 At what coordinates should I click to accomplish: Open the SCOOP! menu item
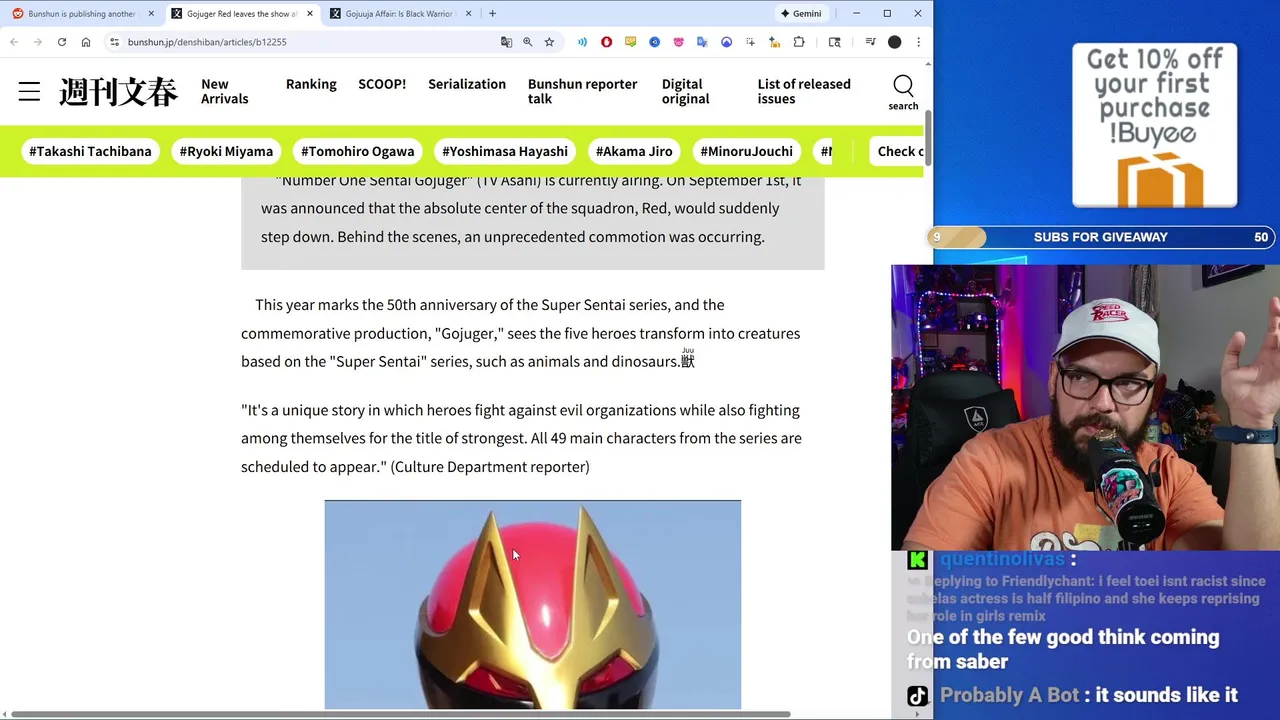tap(382, 84)
